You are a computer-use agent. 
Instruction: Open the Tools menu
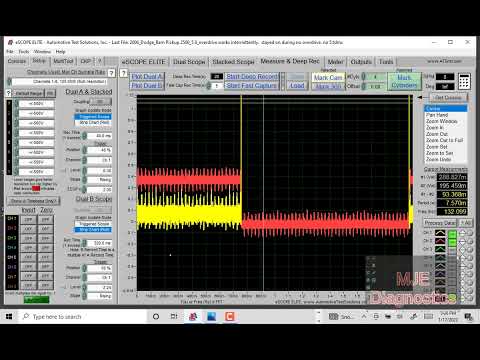[x=24, y=52]
